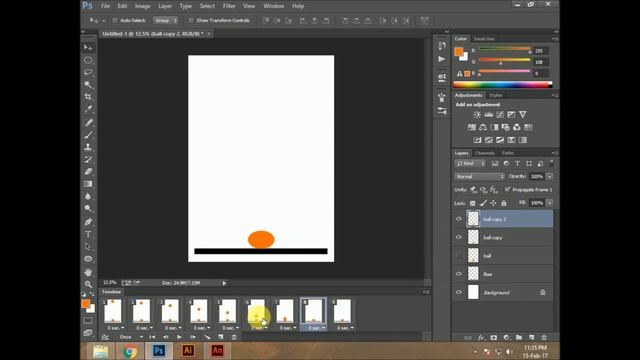Switch to the Styles tab
The height and width of the screenshot is (360, 640).
pos(496,95)
